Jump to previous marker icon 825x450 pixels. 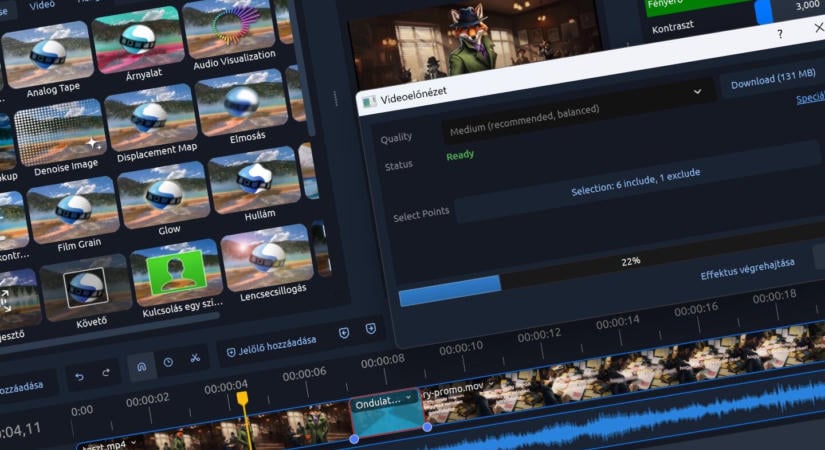pyautogui.click(x=344, y=333)
